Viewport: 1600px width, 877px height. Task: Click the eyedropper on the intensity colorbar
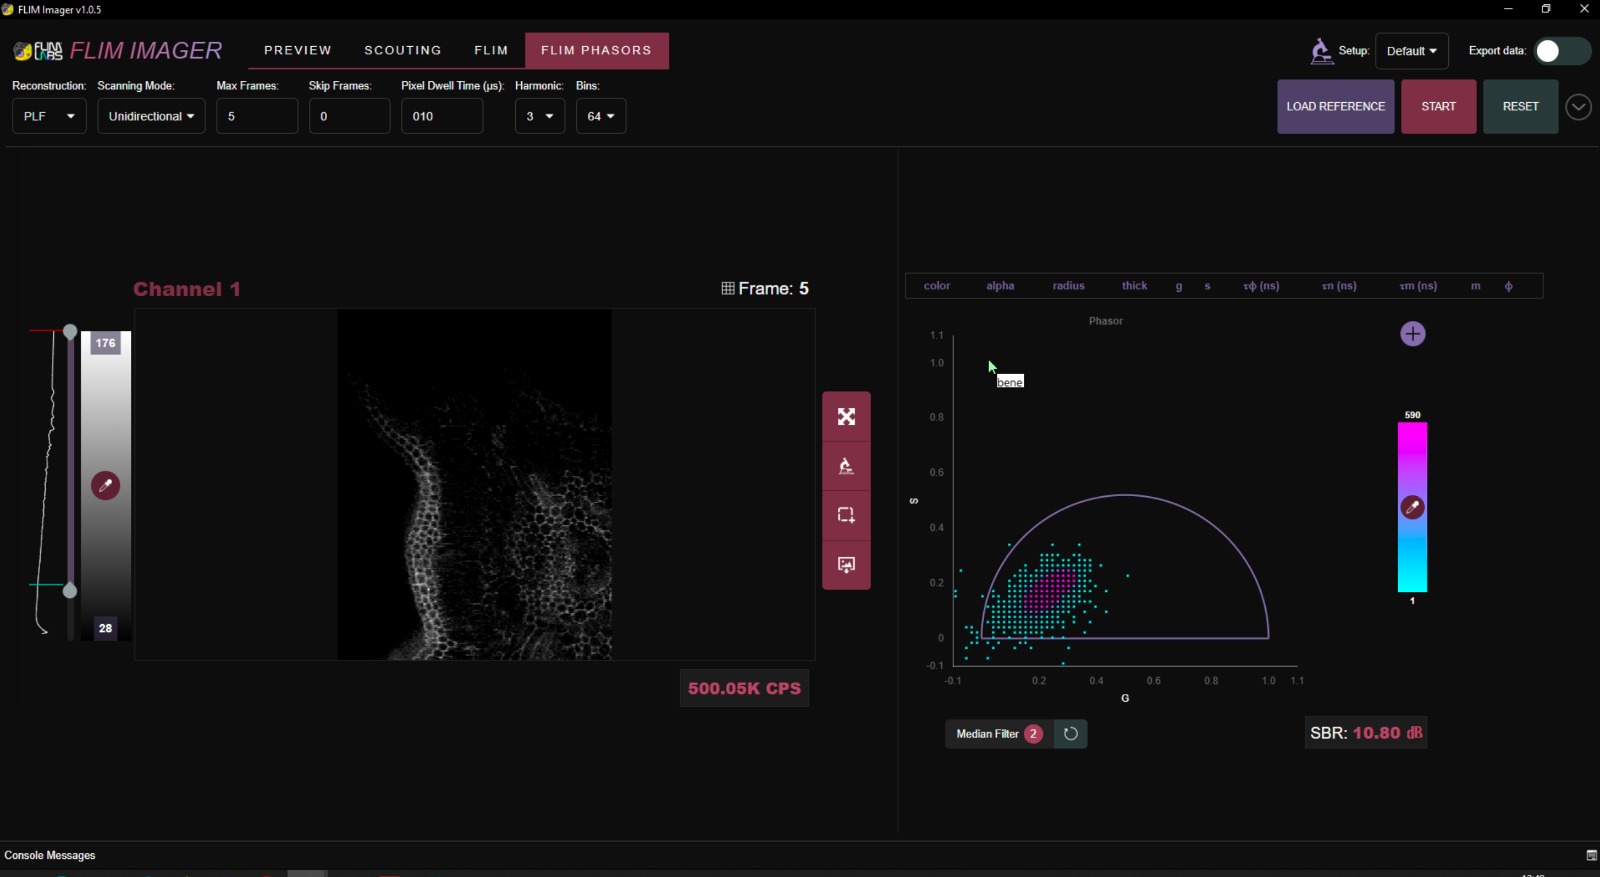(x=105, y=486)
